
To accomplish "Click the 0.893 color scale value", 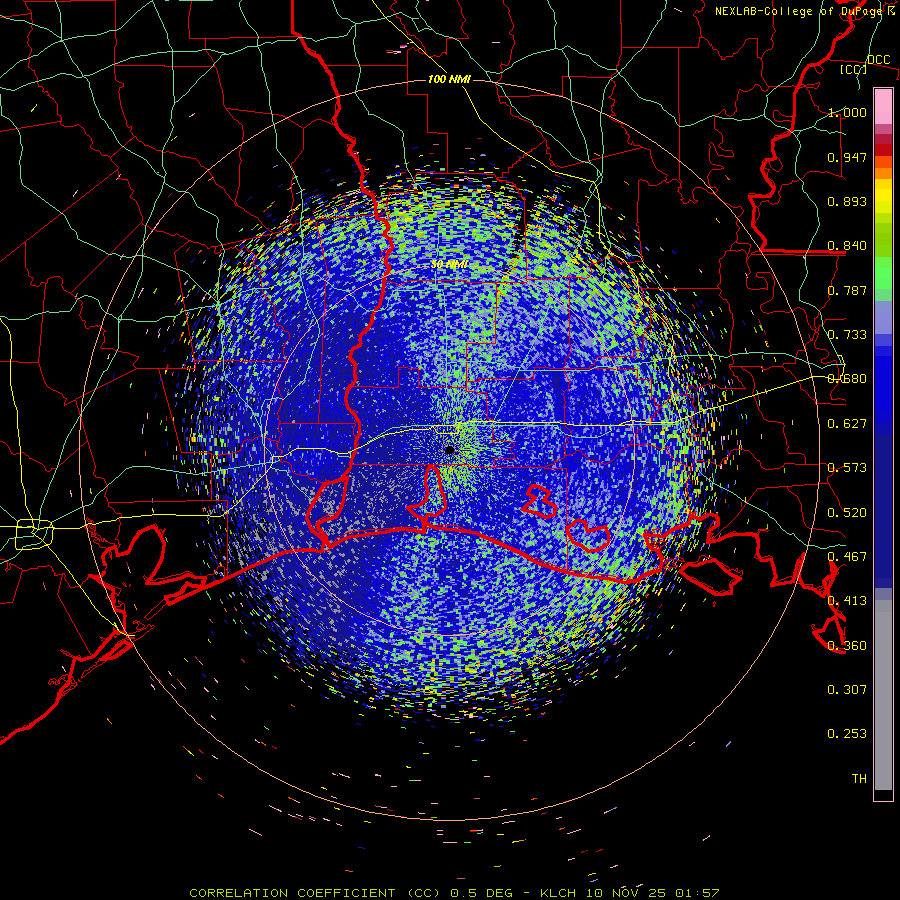I will (x=847, y=201).
